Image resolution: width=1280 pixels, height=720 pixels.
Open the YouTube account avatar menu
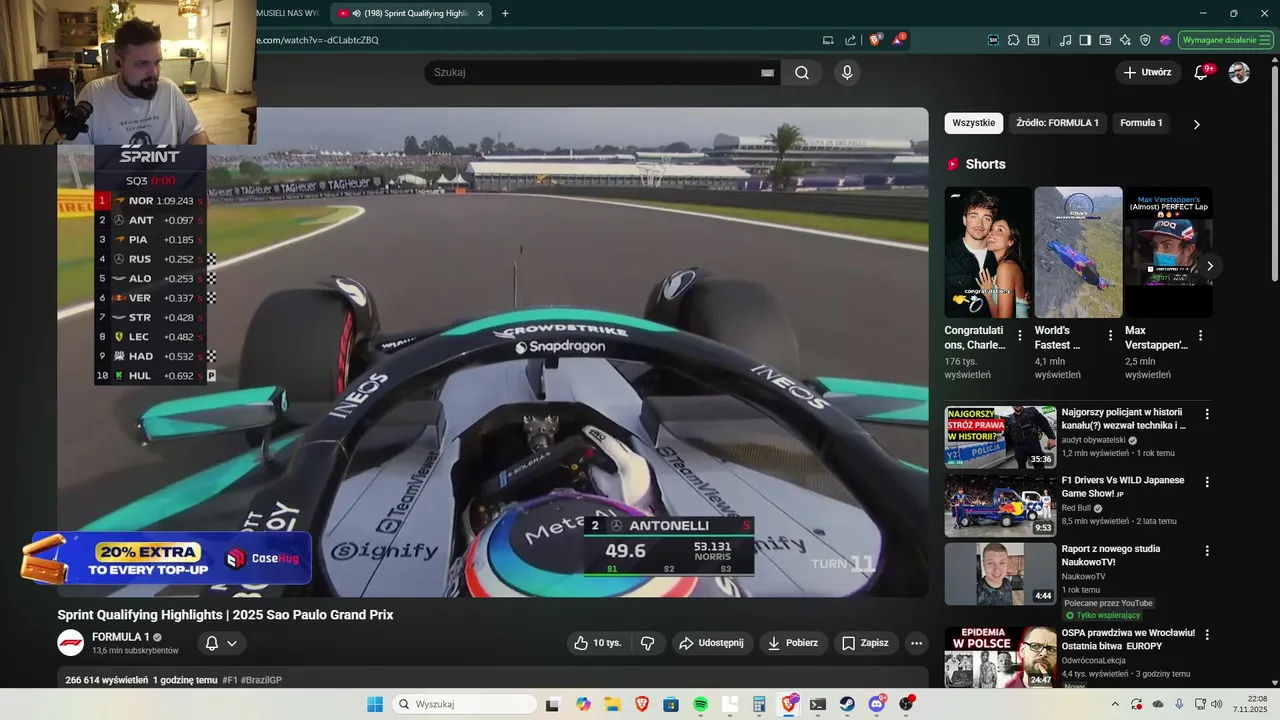(x=1239, y=72)
